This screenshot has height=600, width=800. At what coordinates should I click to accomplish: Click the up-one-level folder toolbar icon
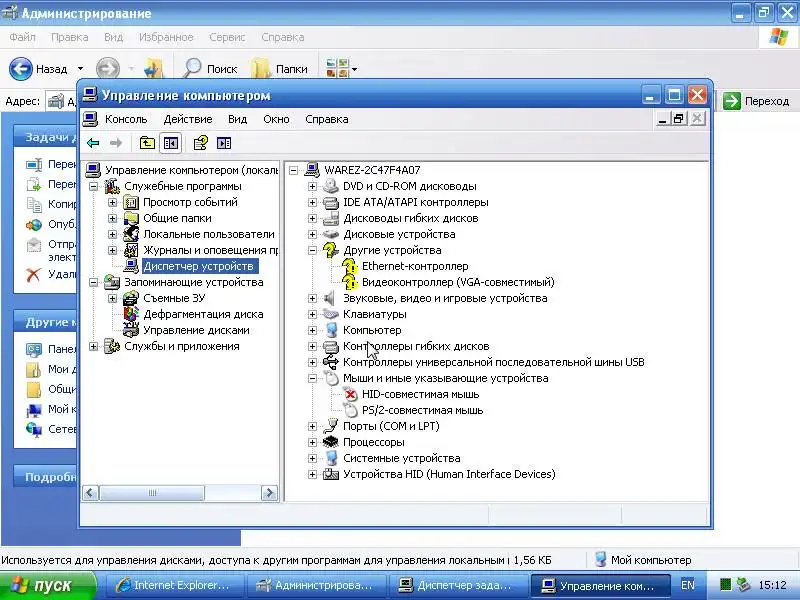[x=147, y=143]
